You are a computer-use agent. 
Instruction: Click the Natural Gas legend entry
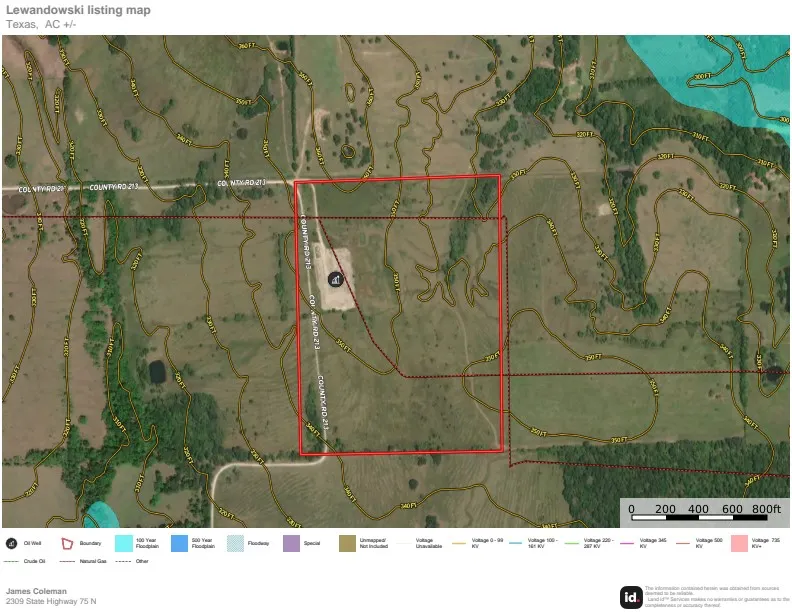point(83,562)
